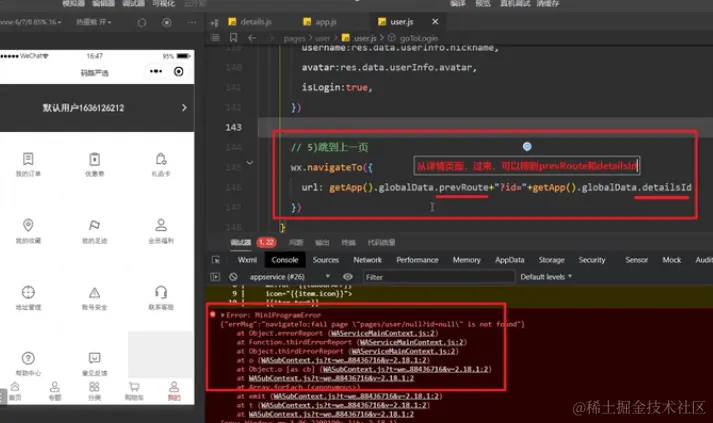Open the AppData devtools tab
The width and height of the screenshot is (713, 423).
[x=509, y=260]
